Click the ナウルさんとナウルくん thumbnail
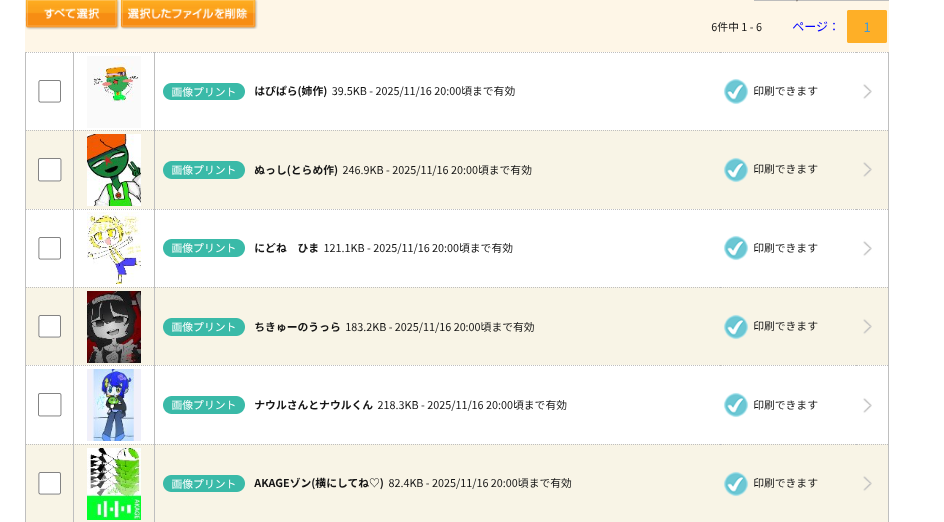The width and height of the screenshot is (944, 522). tap(114, 405)
